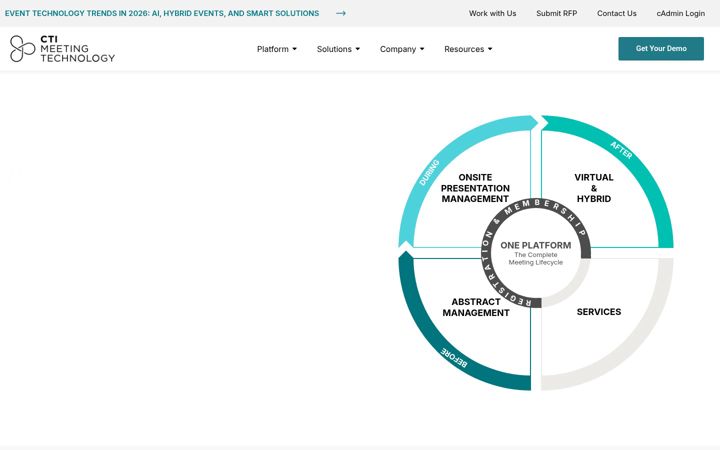Open the cAdmin Login link

[x=681, y=13]
